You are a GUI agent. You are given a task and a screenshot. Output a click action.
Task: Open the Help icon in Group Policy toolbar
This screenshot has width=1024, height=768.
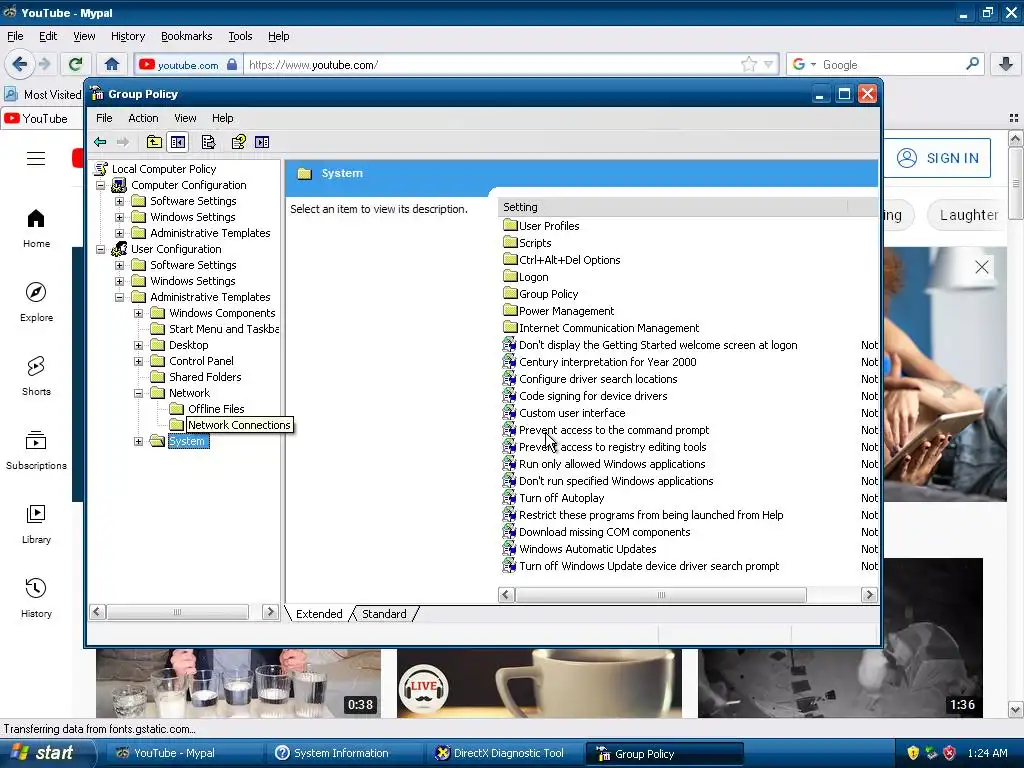[238, 142]
